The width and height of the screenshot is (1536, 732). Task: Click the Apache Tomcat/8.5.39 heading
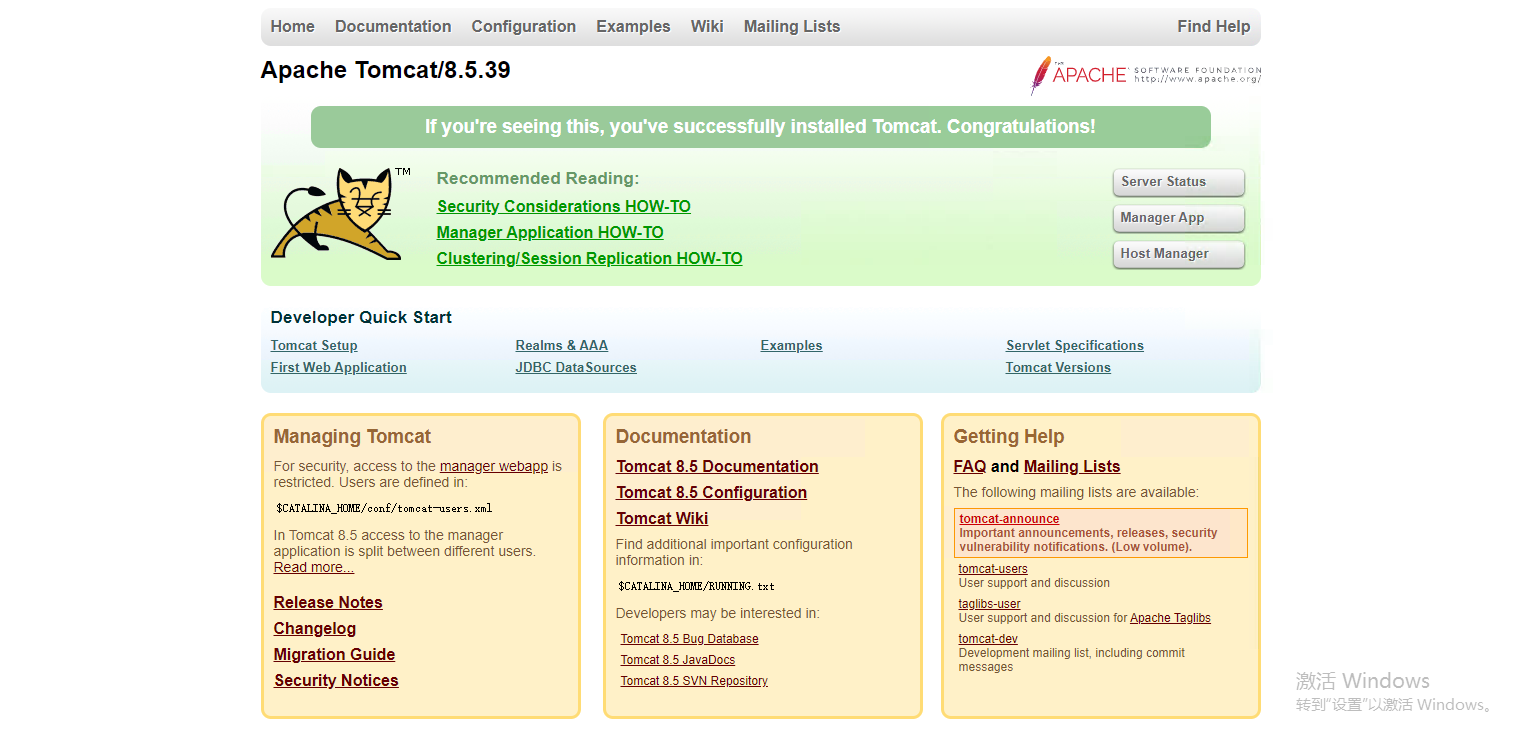[x=385, y=70]
